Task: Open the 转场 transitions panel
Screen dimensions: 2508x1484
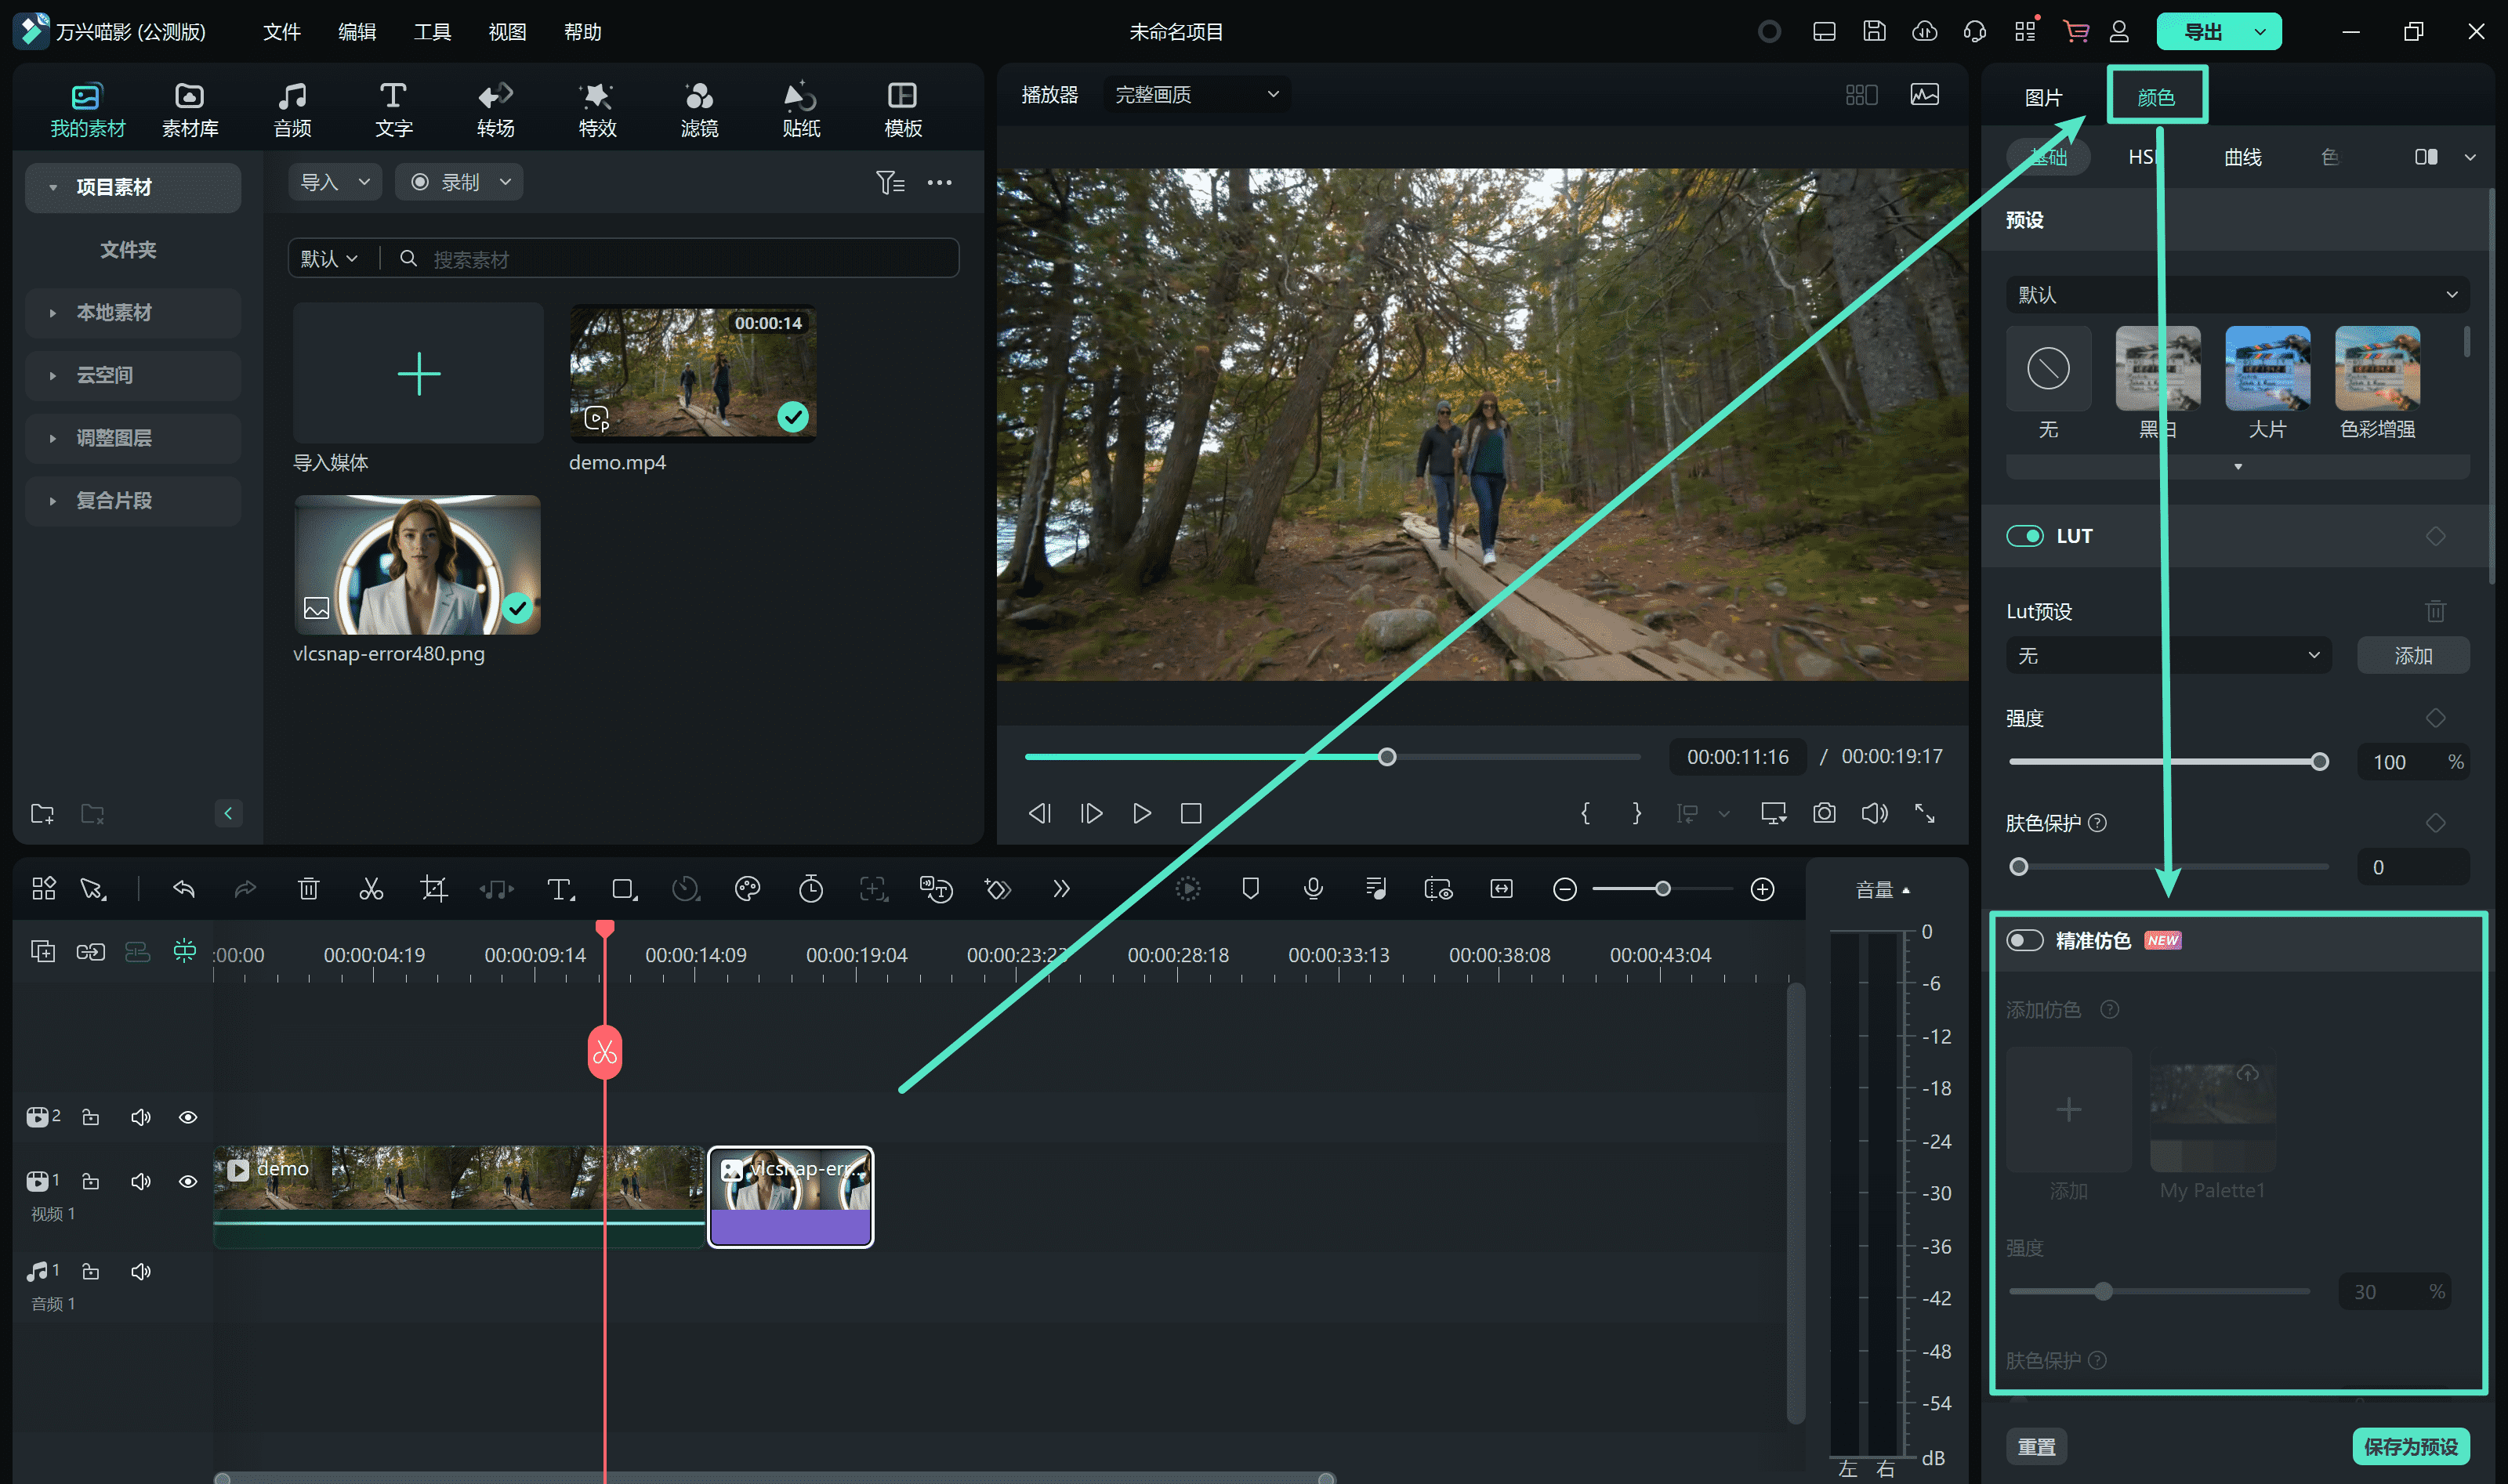Action: click(x=495, y=109)
